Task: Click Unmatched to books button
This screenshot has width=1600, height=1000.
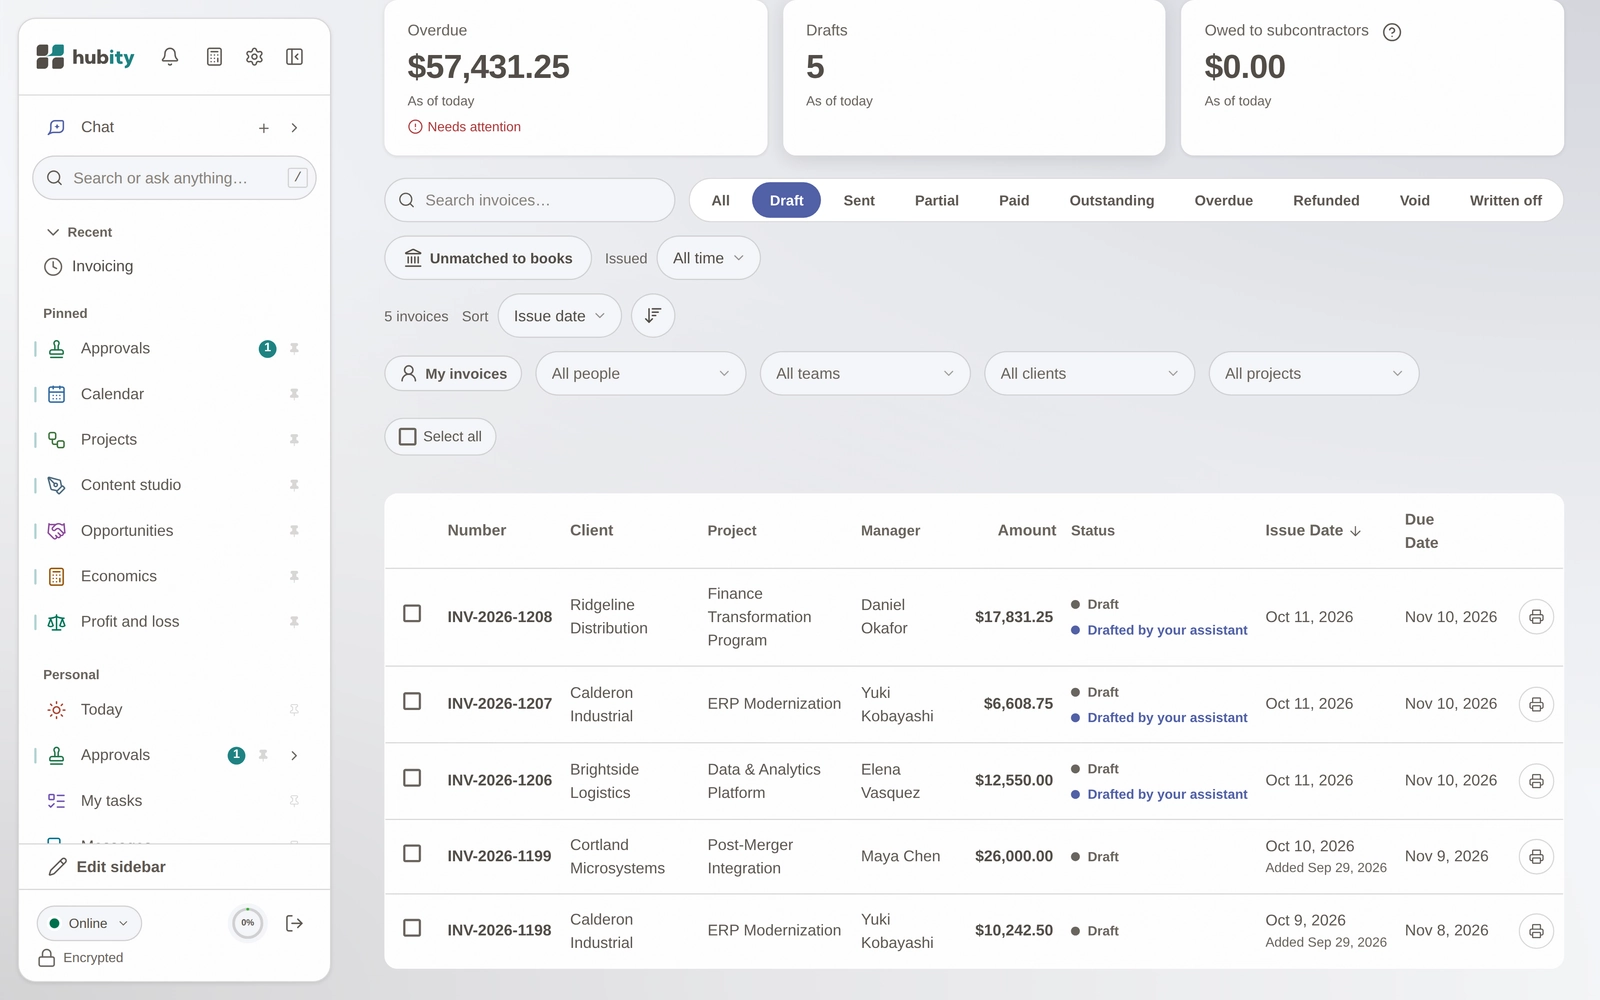Action: (488, 258)
